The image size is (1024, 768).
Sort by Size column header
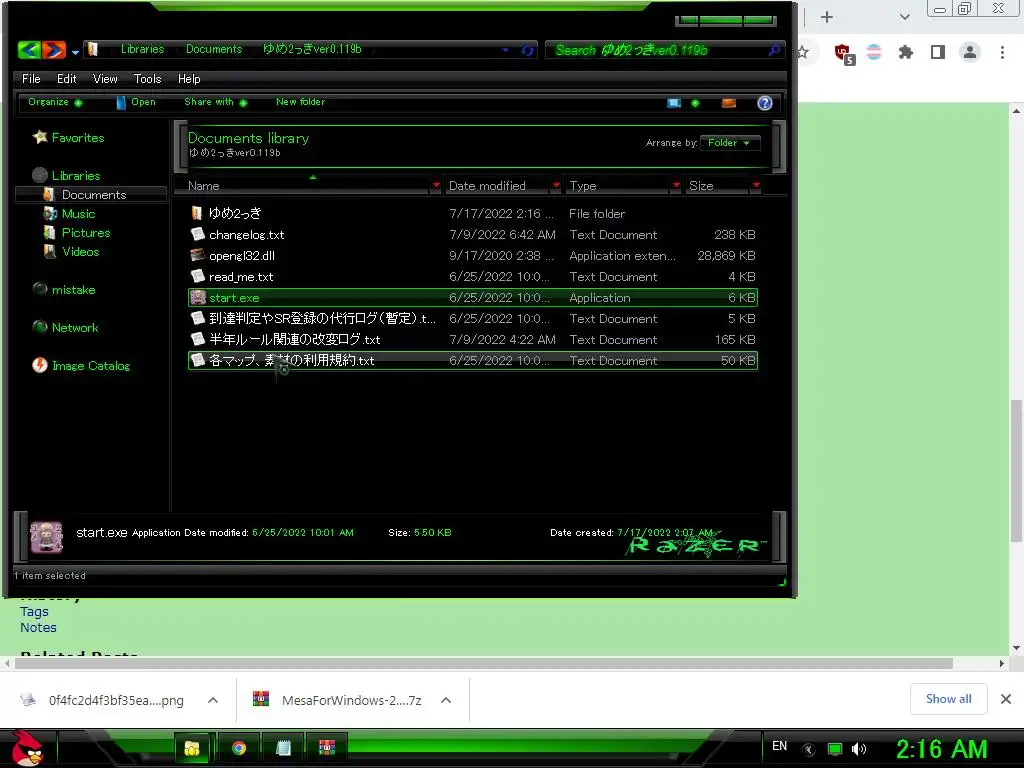coord(717,185)
